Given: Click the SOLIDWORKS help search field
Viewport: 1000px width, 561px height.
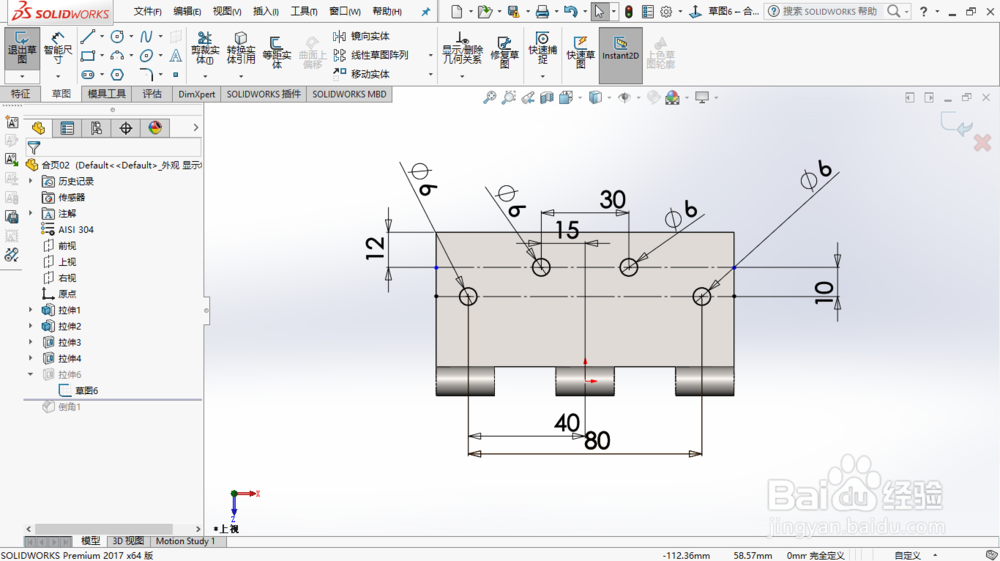Looking at the screenshot, I should pyautogui.click(x=829, y=11).
